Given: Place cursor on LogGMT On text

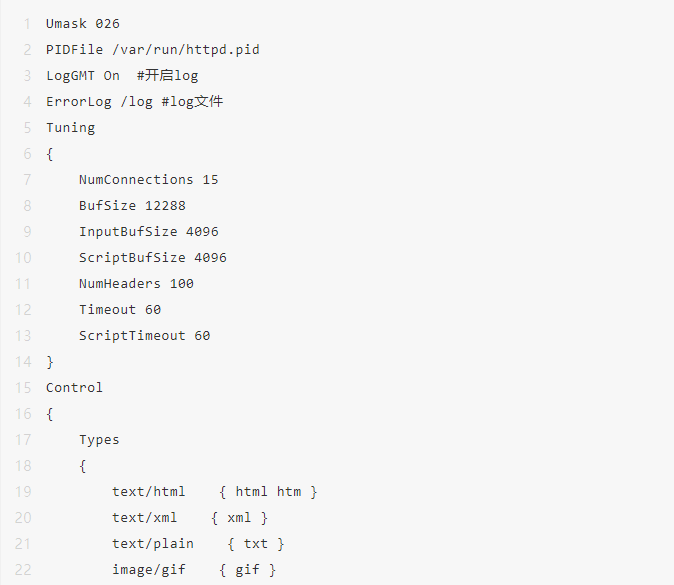Looking at the screenshot, I should (83, 75).
